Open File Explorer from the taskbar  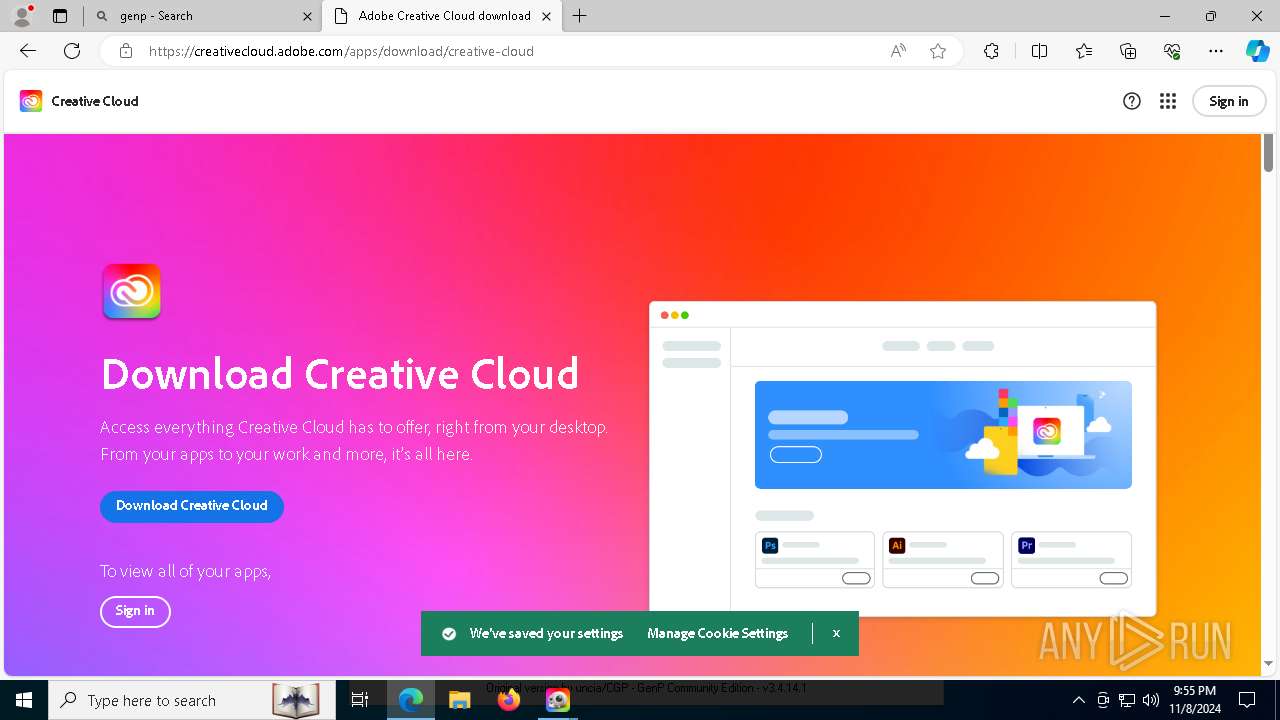460,700
